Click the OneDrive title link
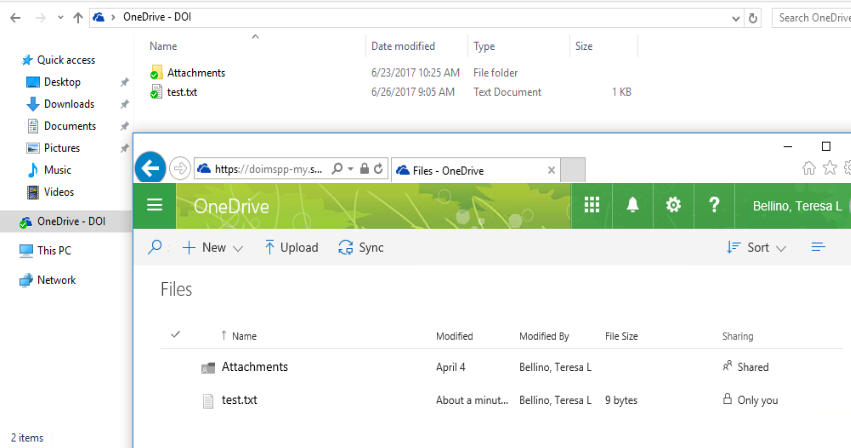 tap(231, 206)
